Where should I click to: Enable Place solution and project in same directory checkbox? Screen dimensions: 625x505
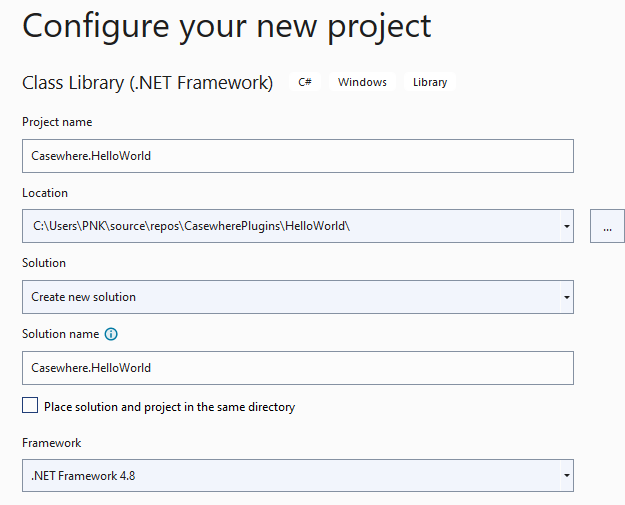[x=30, y=405]
